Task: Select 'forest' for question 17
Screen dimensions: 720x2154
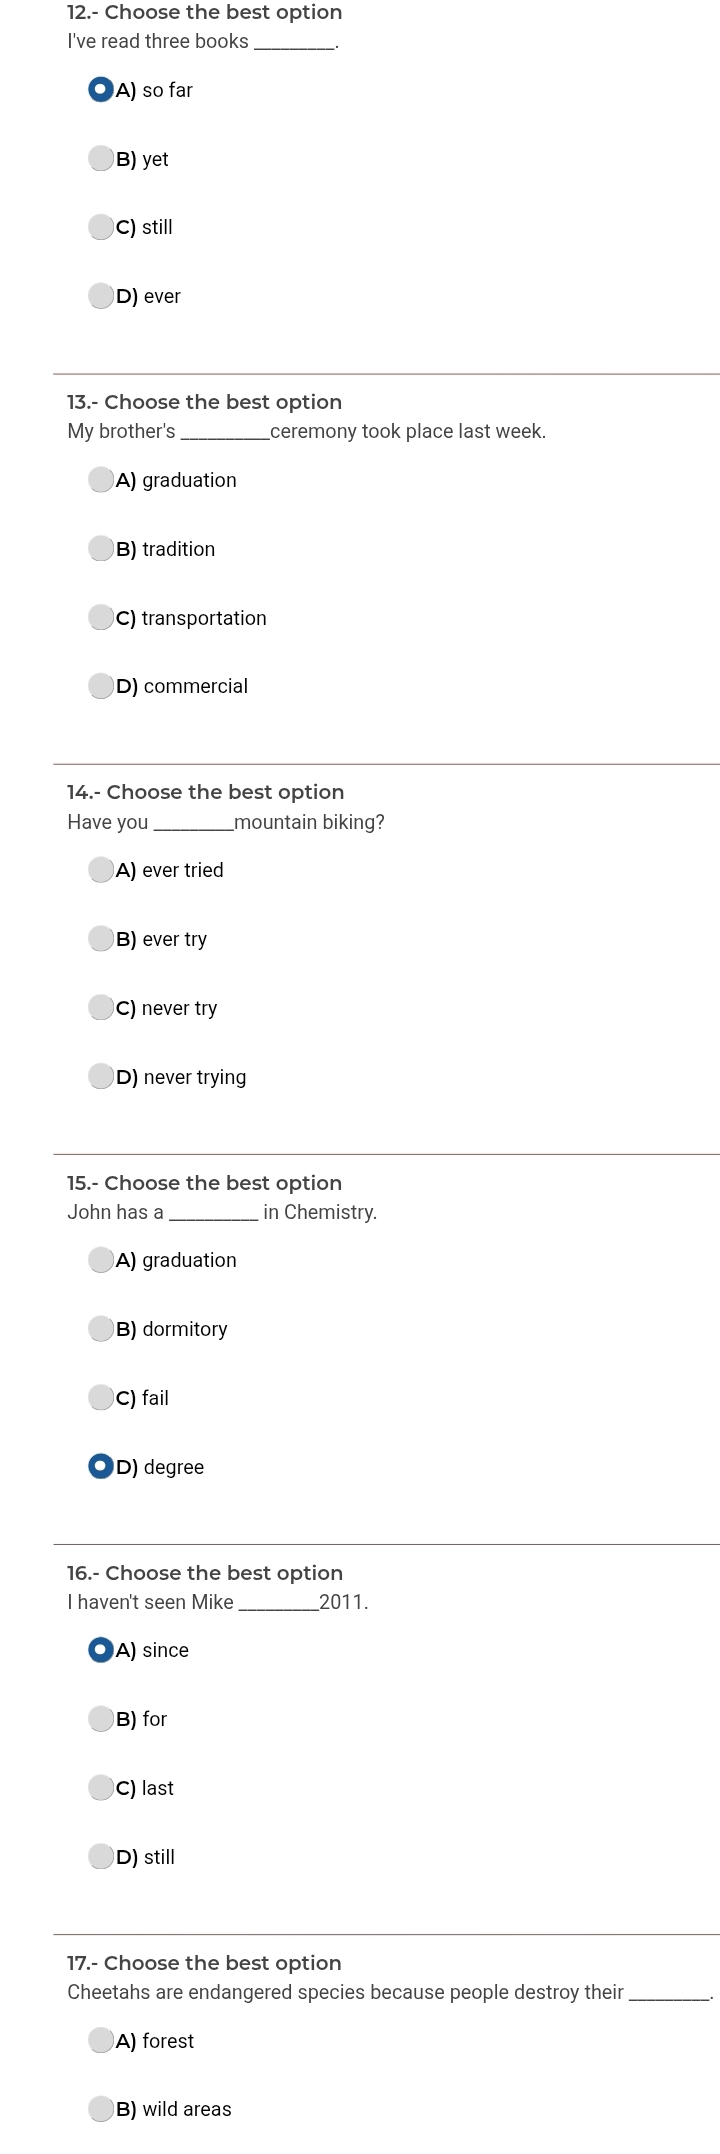Action: tap(101, 2040)
